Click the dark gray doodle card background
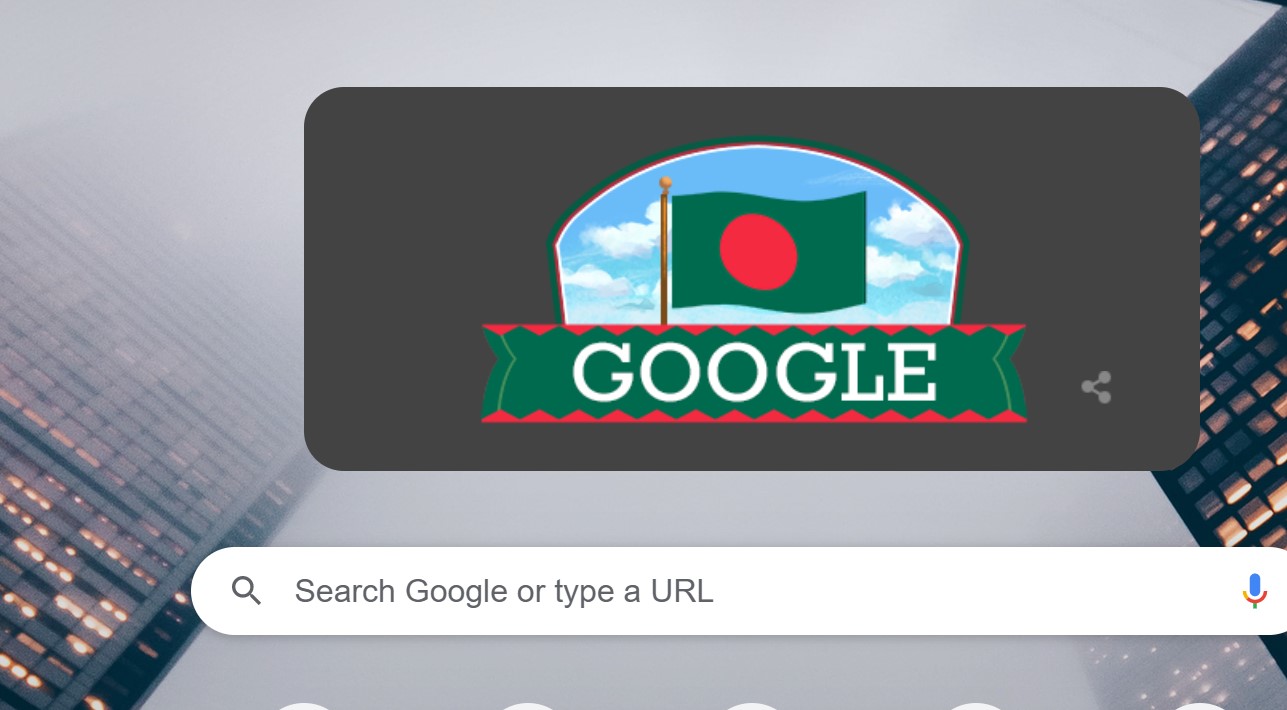 (400, 280)
